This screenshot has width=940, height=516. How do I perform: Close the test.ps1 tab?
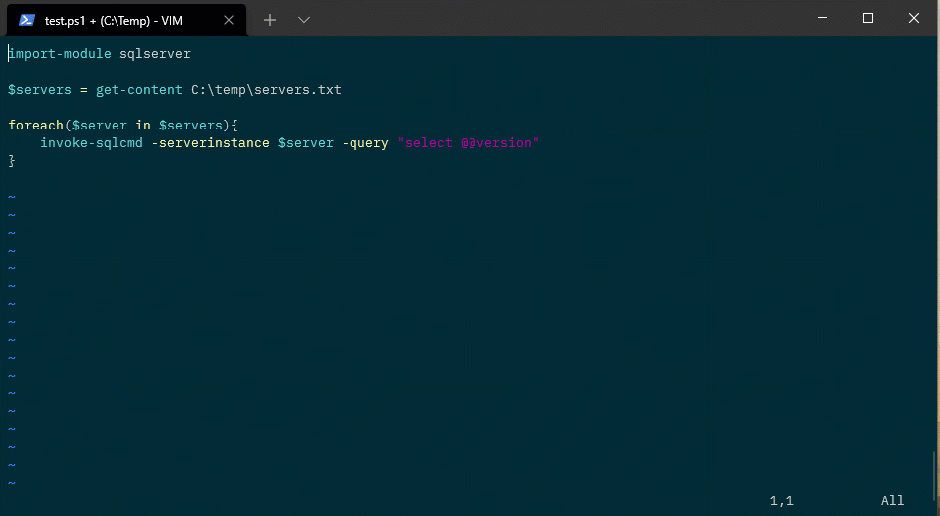[x=230, y=19]
